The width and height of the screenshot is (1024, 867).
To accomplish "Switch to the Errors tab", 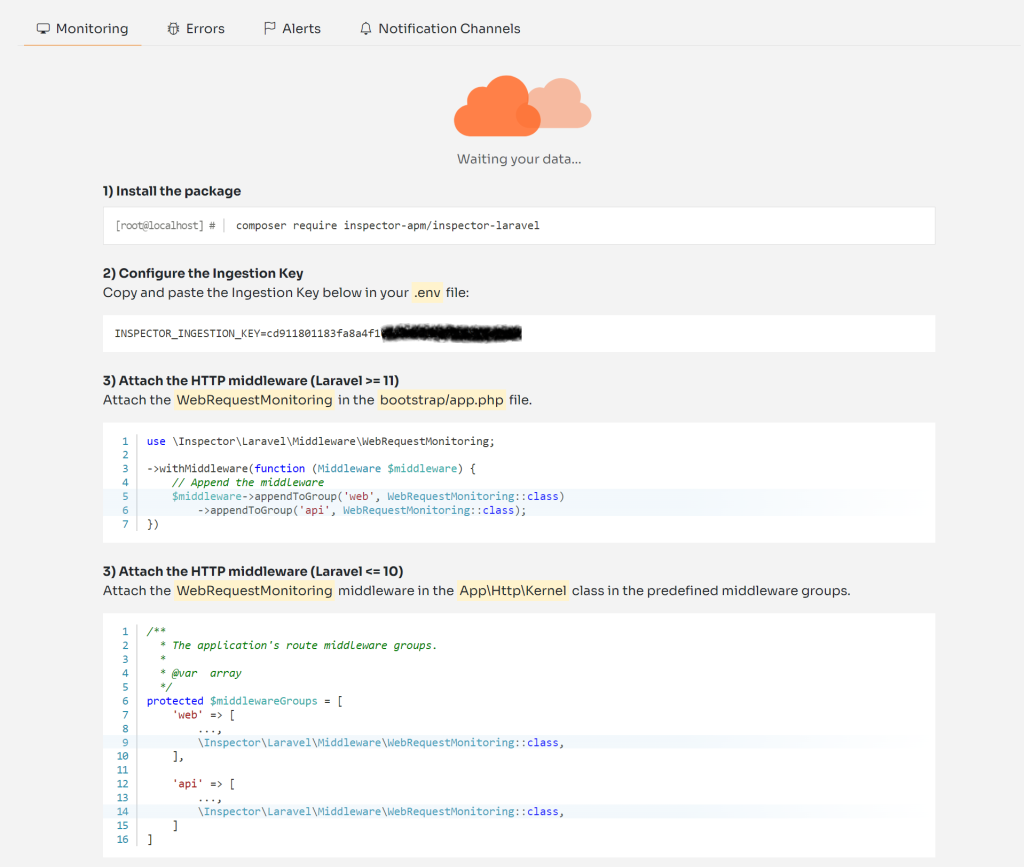I will [x=203, y=28].
